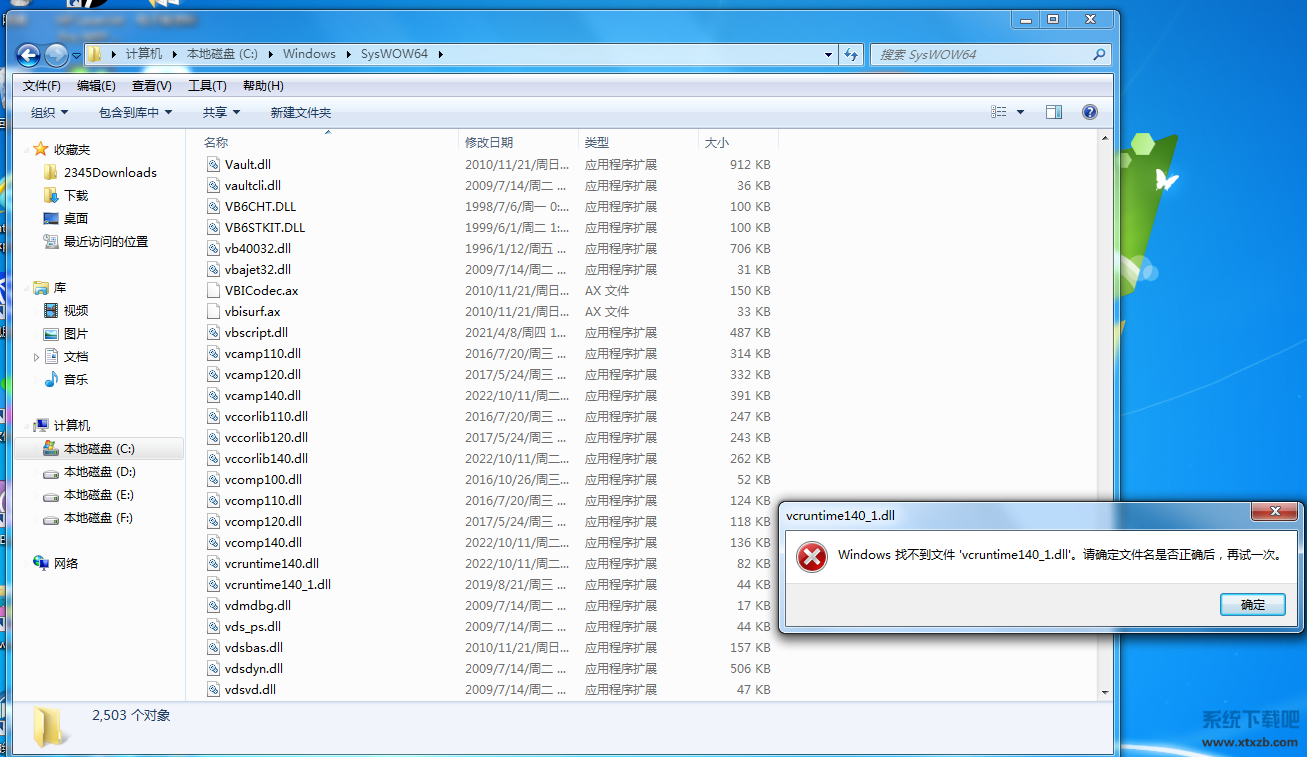This screenshot has width=1307, height=757.
Task: Click the 确定 button in error dialog
Action: click(x=1252, y=604)
